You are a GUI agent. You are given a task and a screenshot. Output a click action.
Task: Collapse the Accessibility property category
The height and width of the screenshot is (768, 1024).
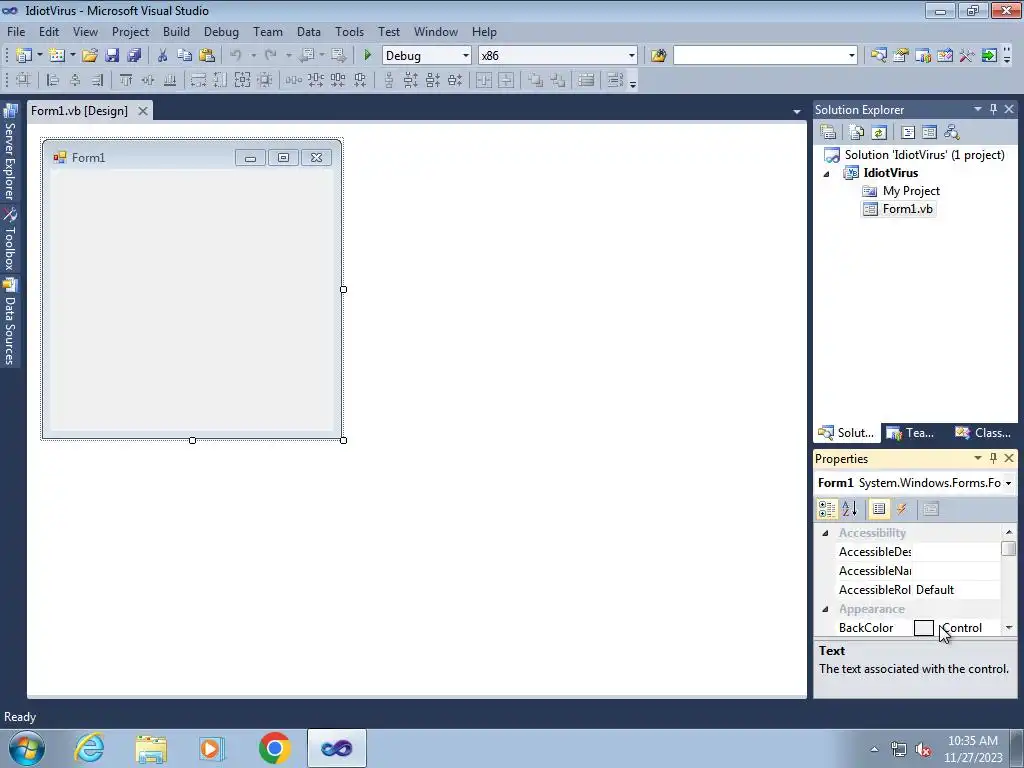pos(825,533)
